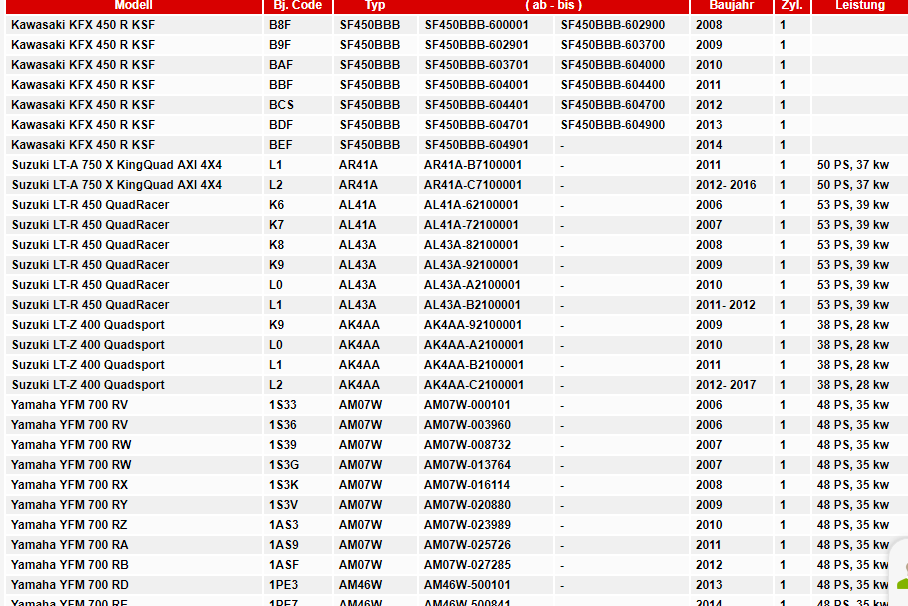Click the Modell column header
The image size is (908, 606).
(133, 6)
